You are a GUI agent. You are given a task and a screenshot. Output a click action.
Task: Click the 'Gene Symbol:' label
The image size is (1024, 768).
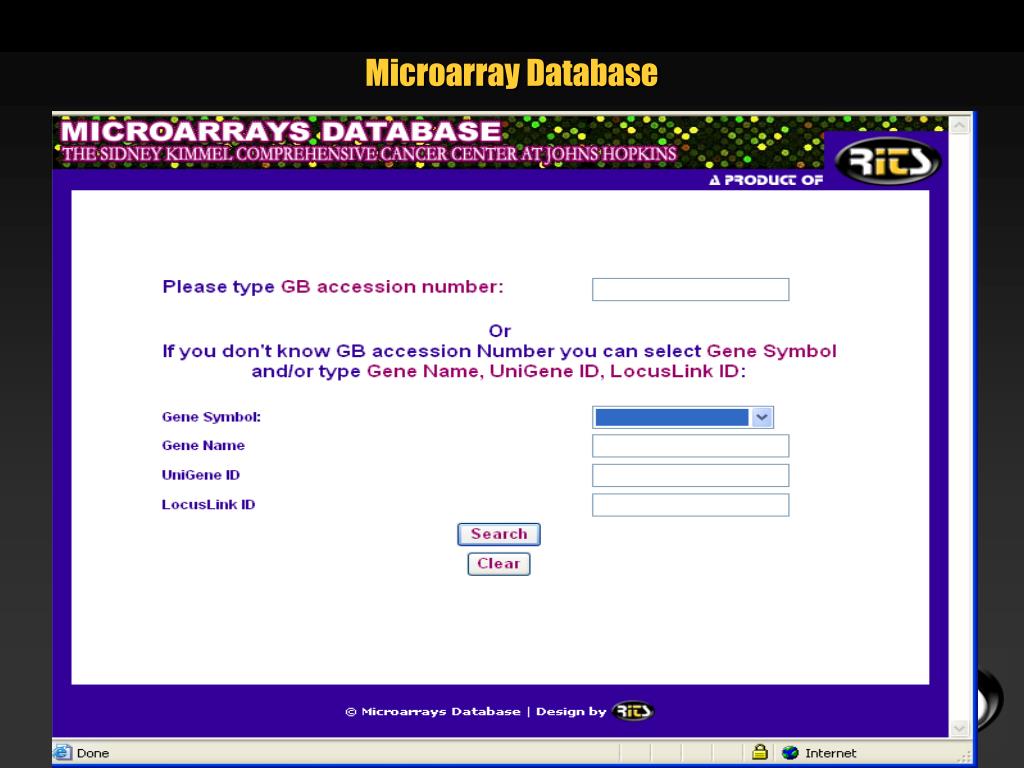point(212,417)
